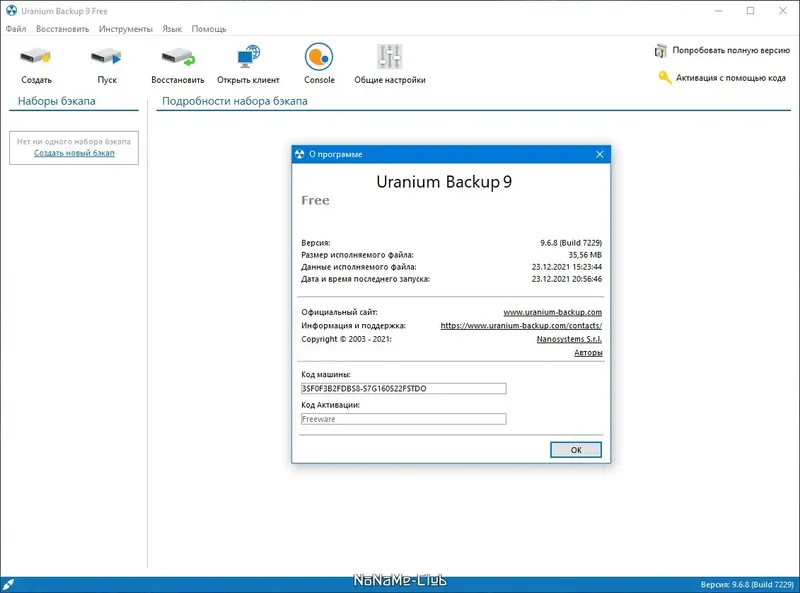This screenshot has height=593, width=800.
Task: Select the Наборы бэкапа panel header
Action: coord(57,101)
